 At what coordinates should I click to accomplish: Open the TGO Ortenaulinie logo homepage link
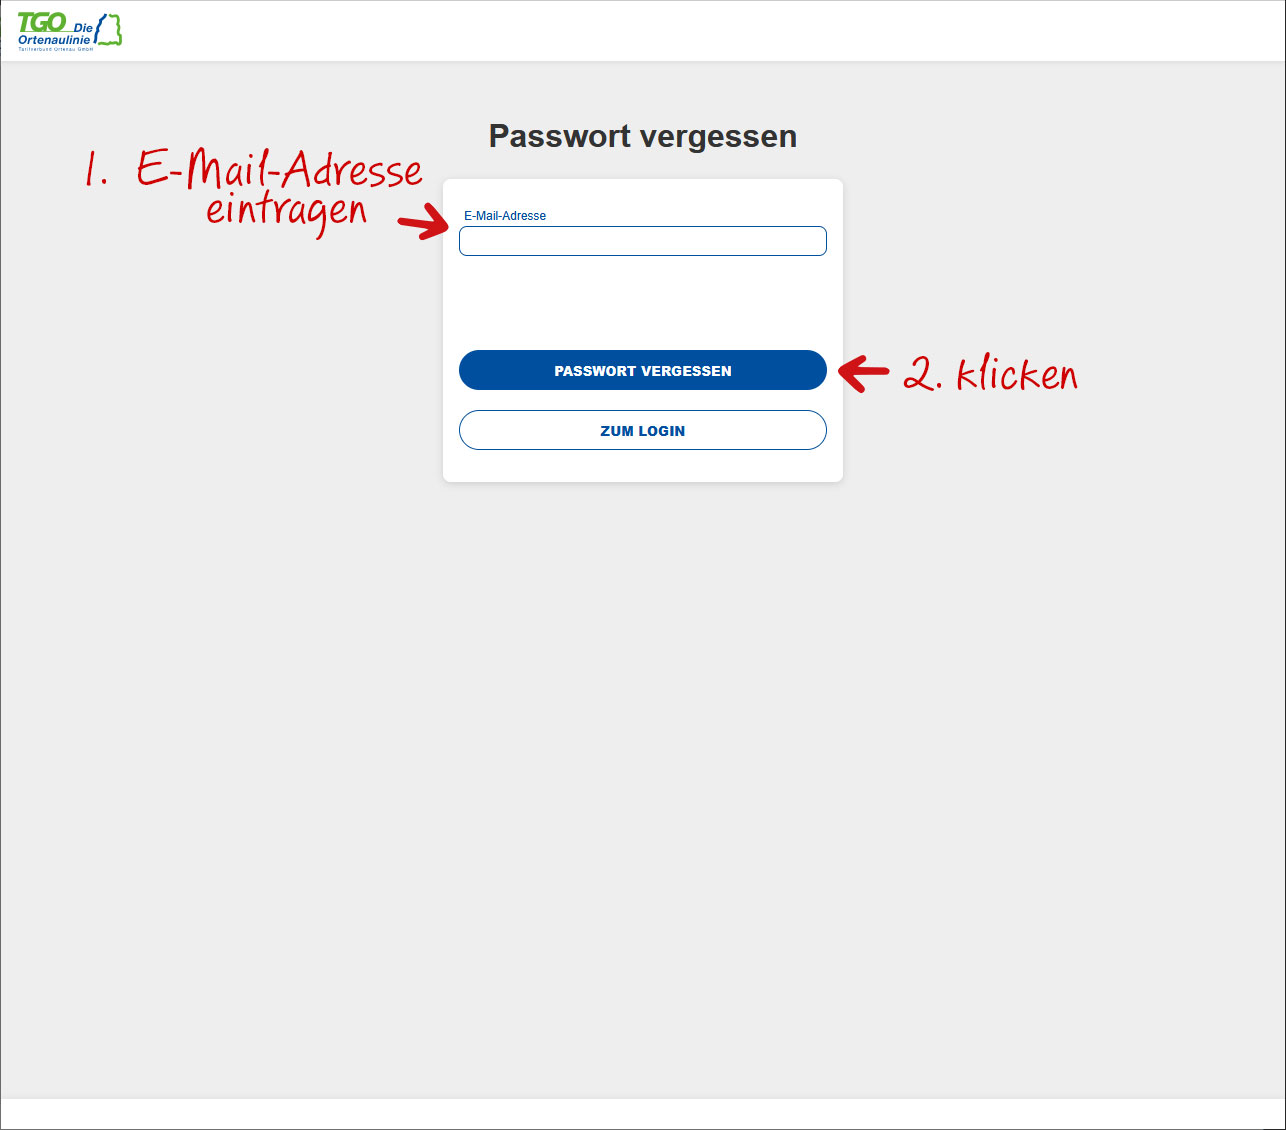click(x=69, y=31)
